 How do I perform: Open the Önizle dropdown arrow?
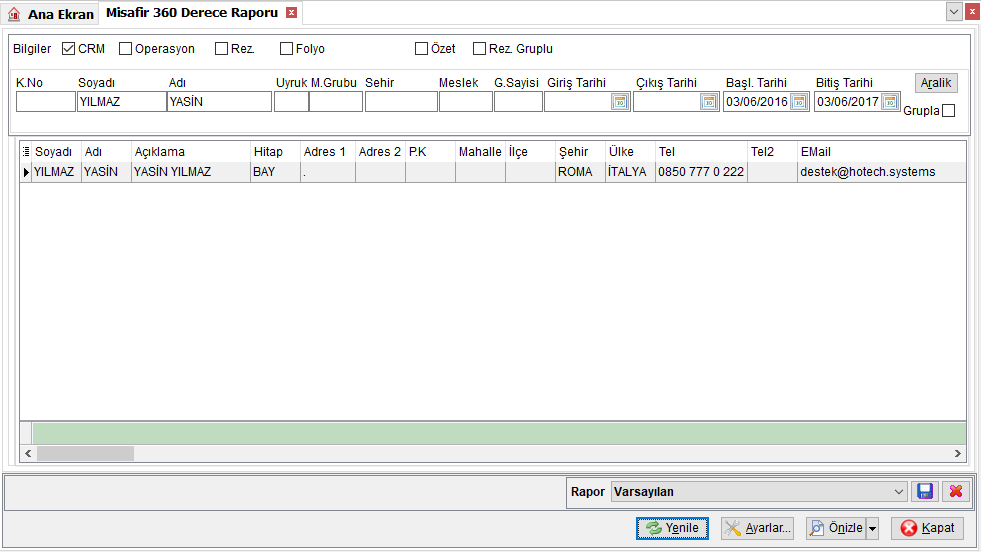[x=872, y=528]
